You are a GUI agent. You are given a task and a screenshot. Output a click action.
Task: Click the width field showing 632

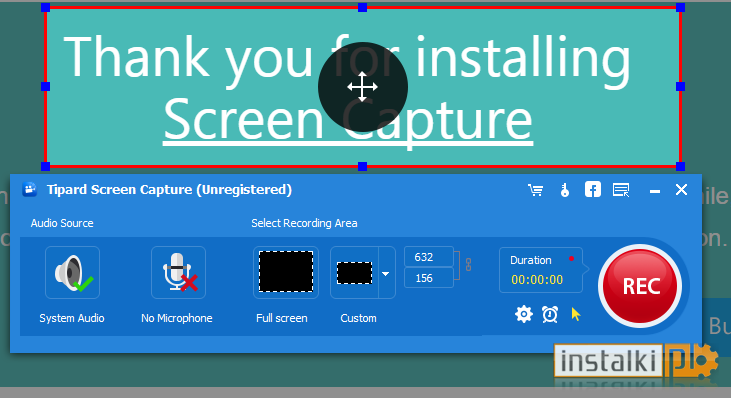429,257
